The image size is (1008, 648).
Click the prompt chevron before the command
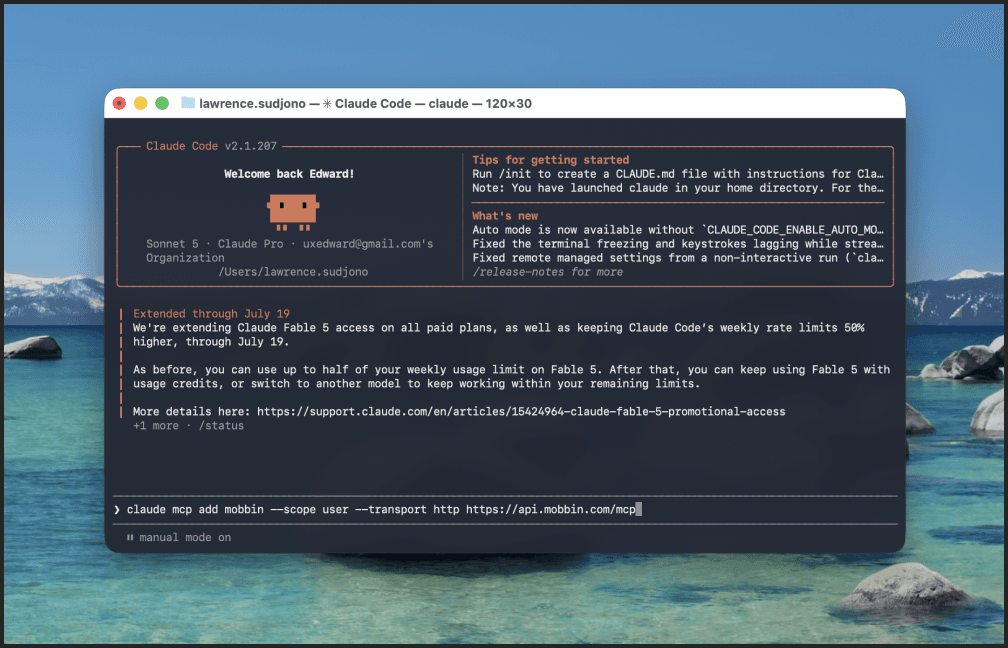117,510
